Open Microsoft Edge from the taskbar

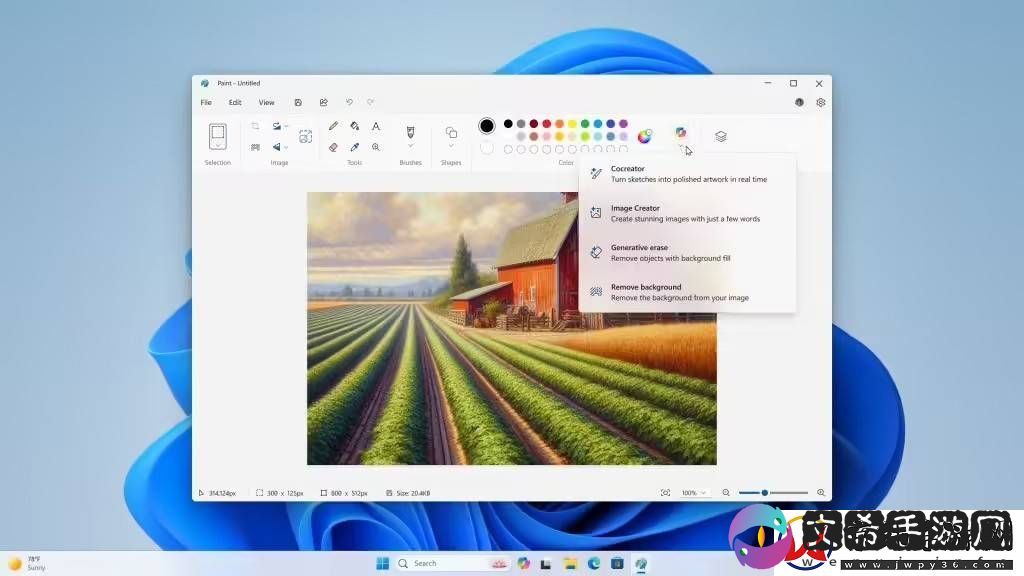tap(594, 563)
